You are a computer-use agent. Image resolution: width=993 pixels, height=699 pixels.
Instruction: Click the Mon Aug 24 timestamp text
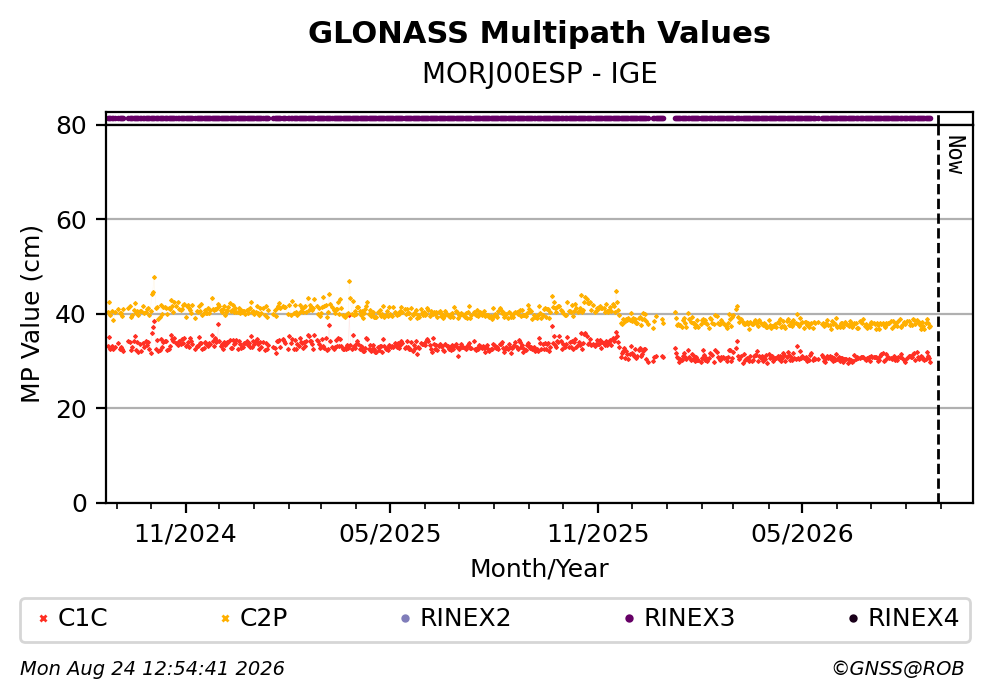click(152, 669)
